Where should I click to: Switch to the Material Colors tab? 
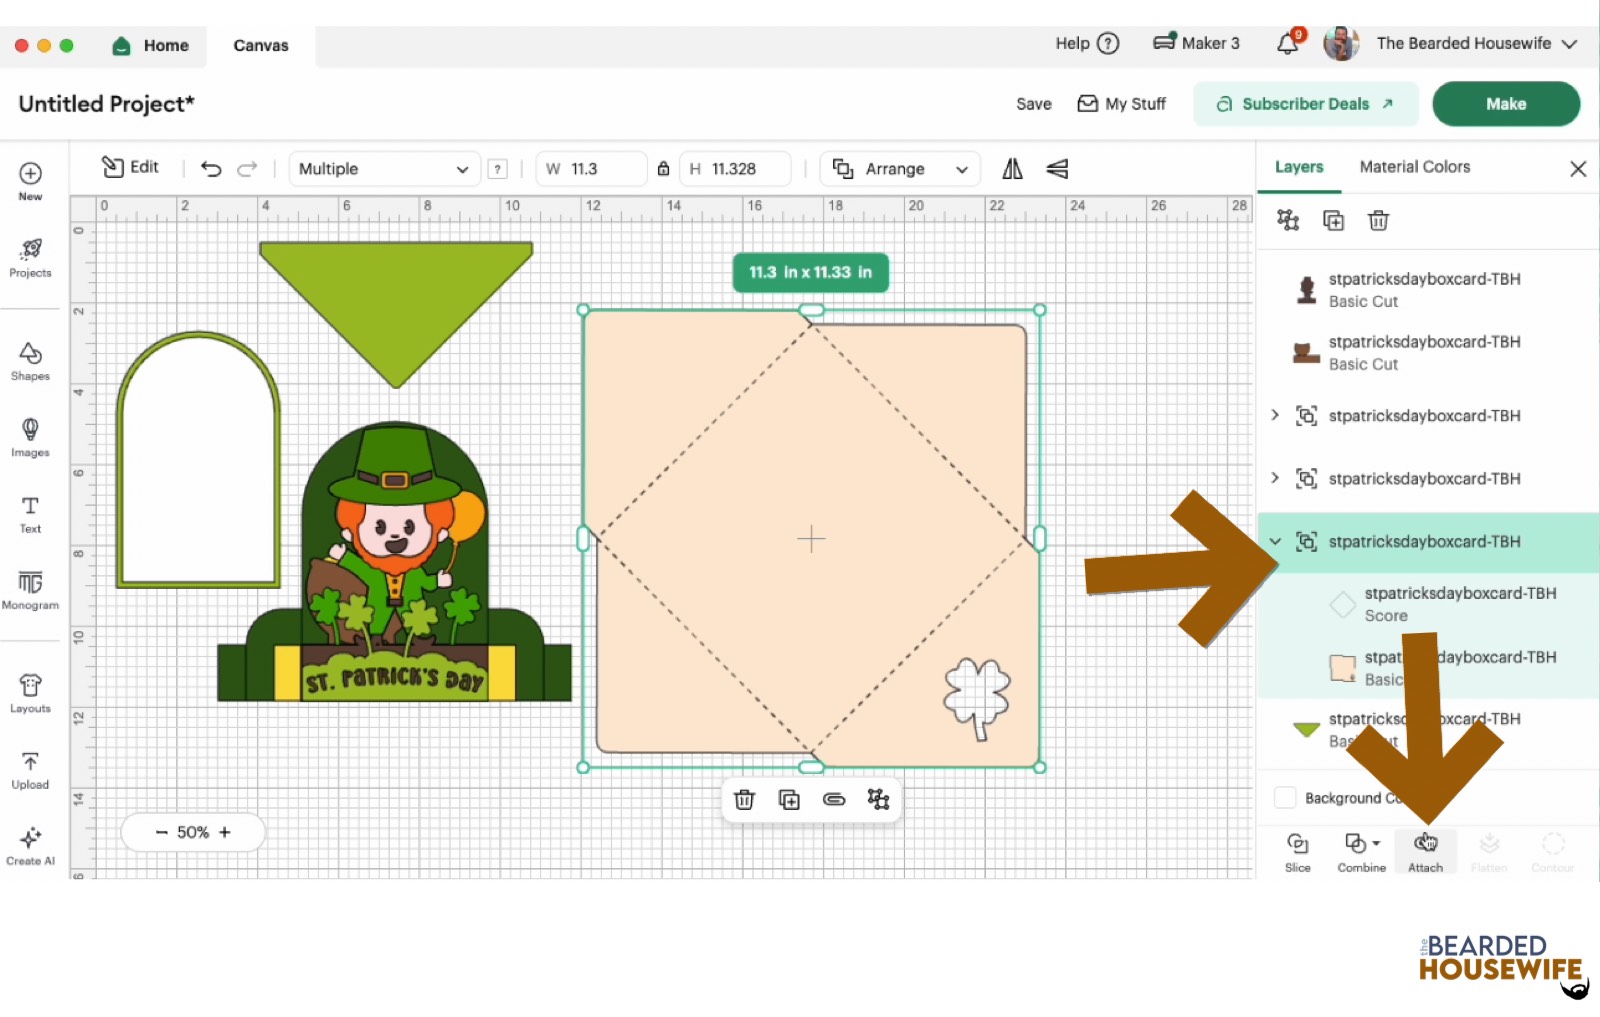[1414, 167]
